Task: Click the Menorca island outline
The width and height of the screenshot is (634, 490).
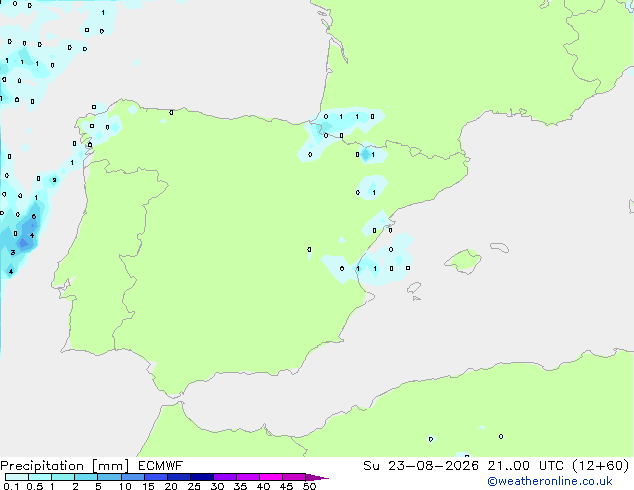Action: click(500, 247)
